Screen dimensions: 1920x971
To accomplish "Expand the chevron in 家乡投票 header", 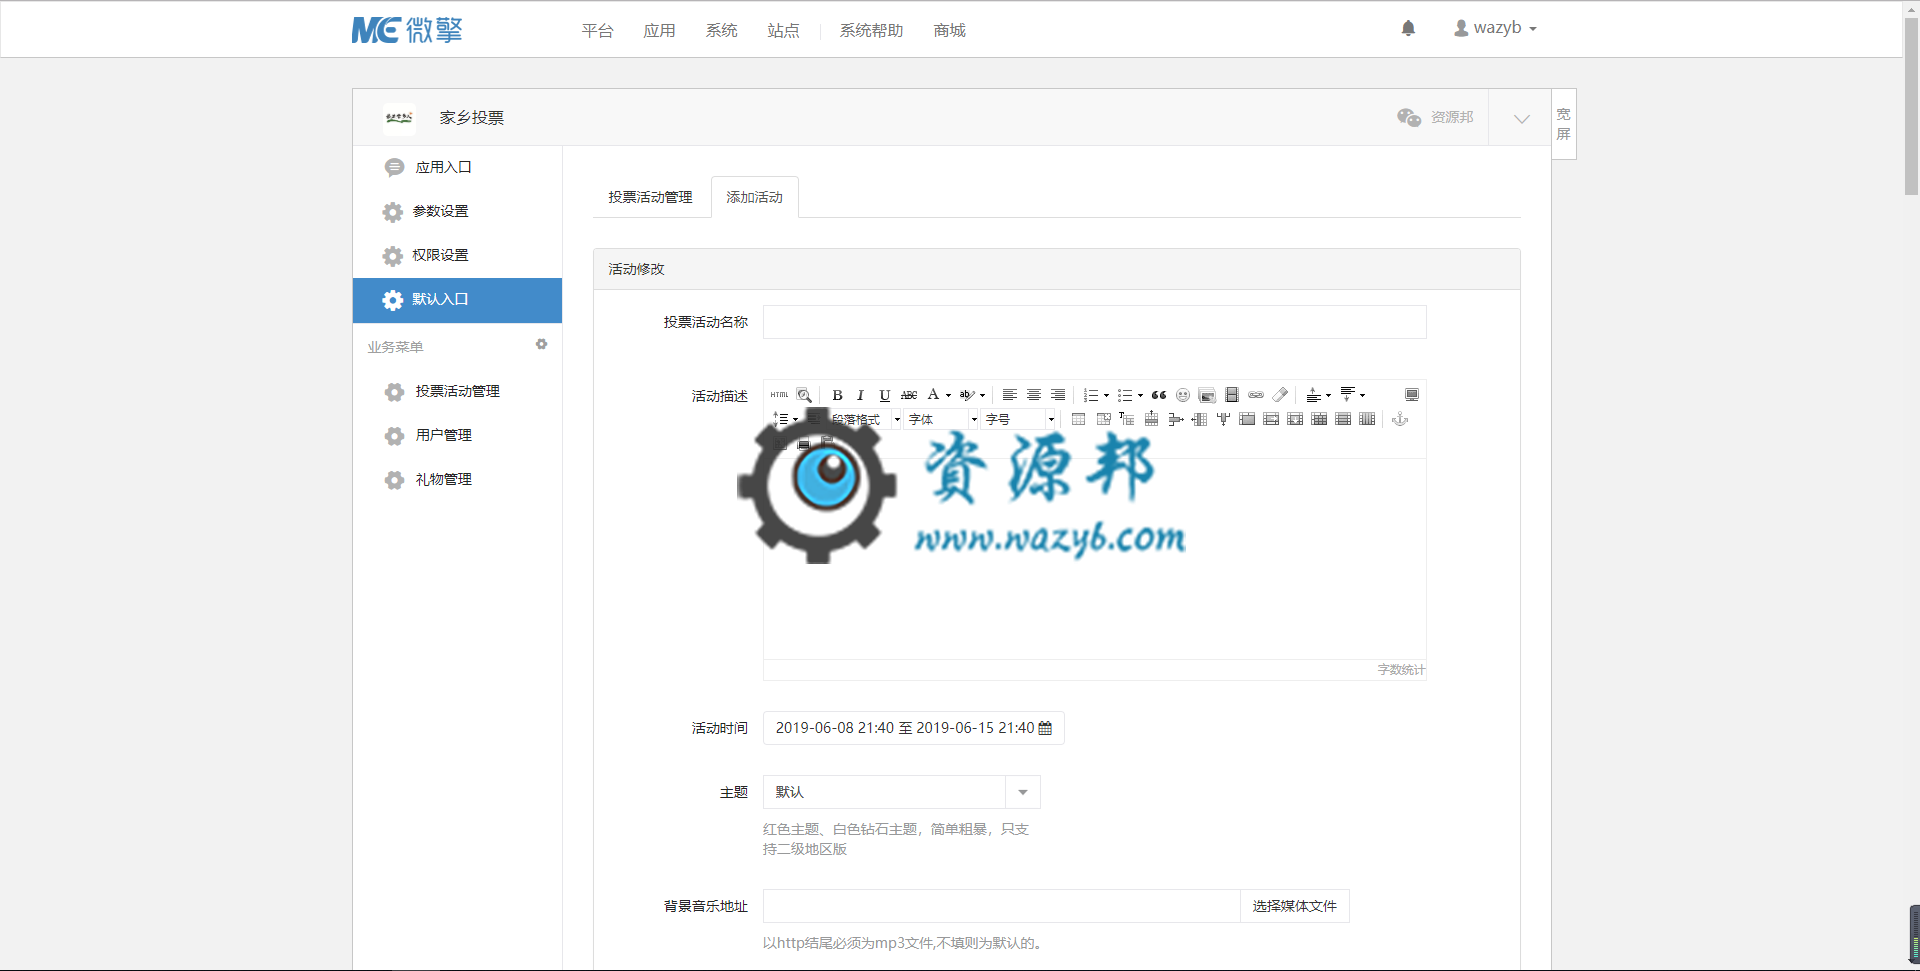I will 1521,118.
